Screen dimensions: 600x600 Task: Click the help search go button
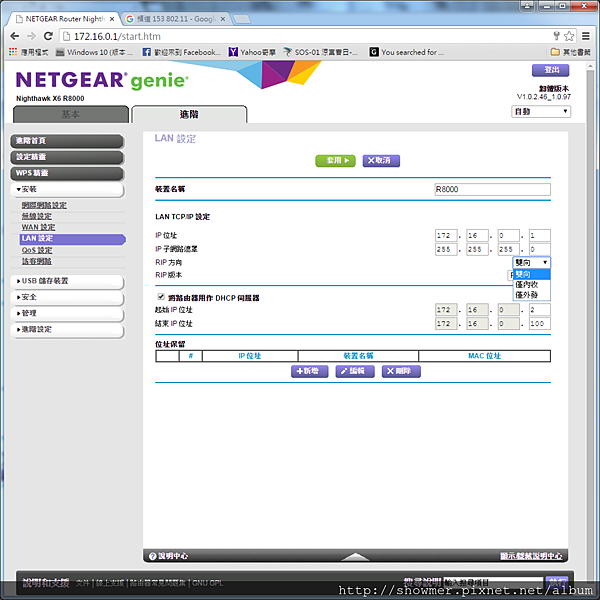tap(557, 582)
